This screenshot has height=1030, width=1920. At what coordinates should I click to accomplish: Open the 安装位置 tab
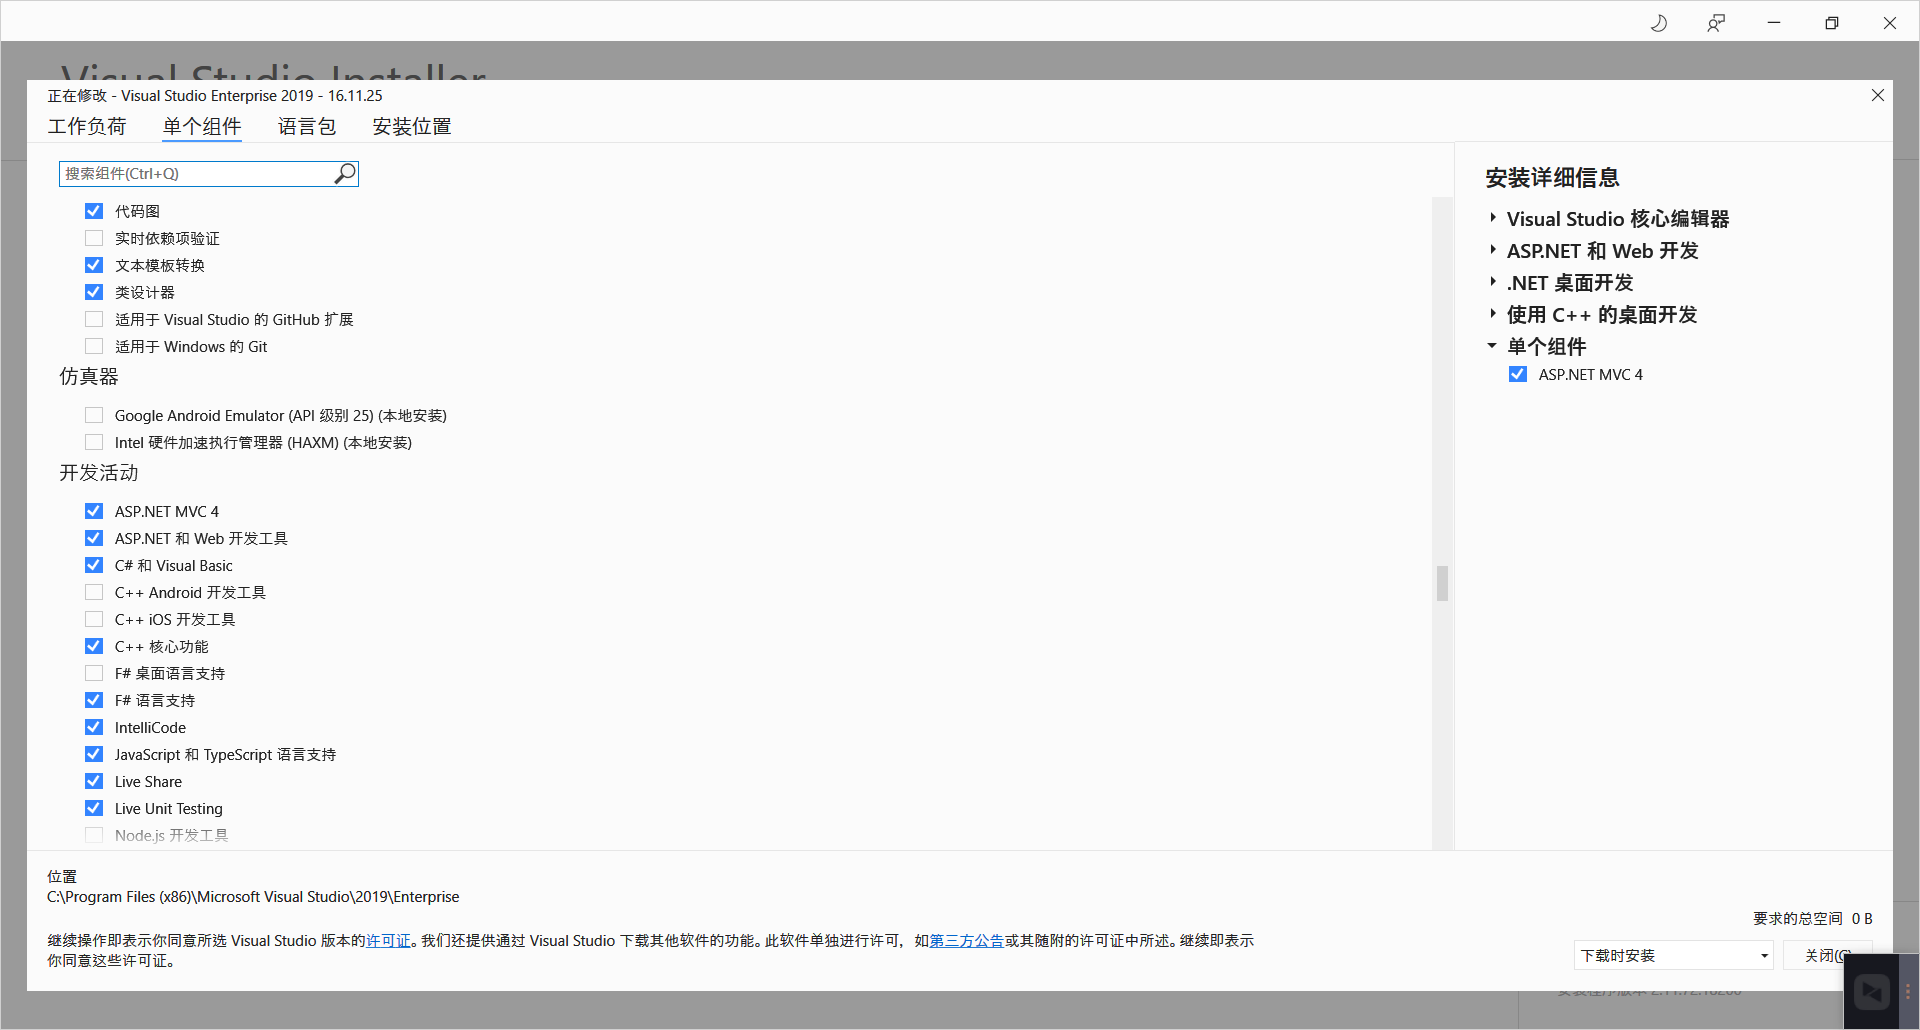(412, 126)
